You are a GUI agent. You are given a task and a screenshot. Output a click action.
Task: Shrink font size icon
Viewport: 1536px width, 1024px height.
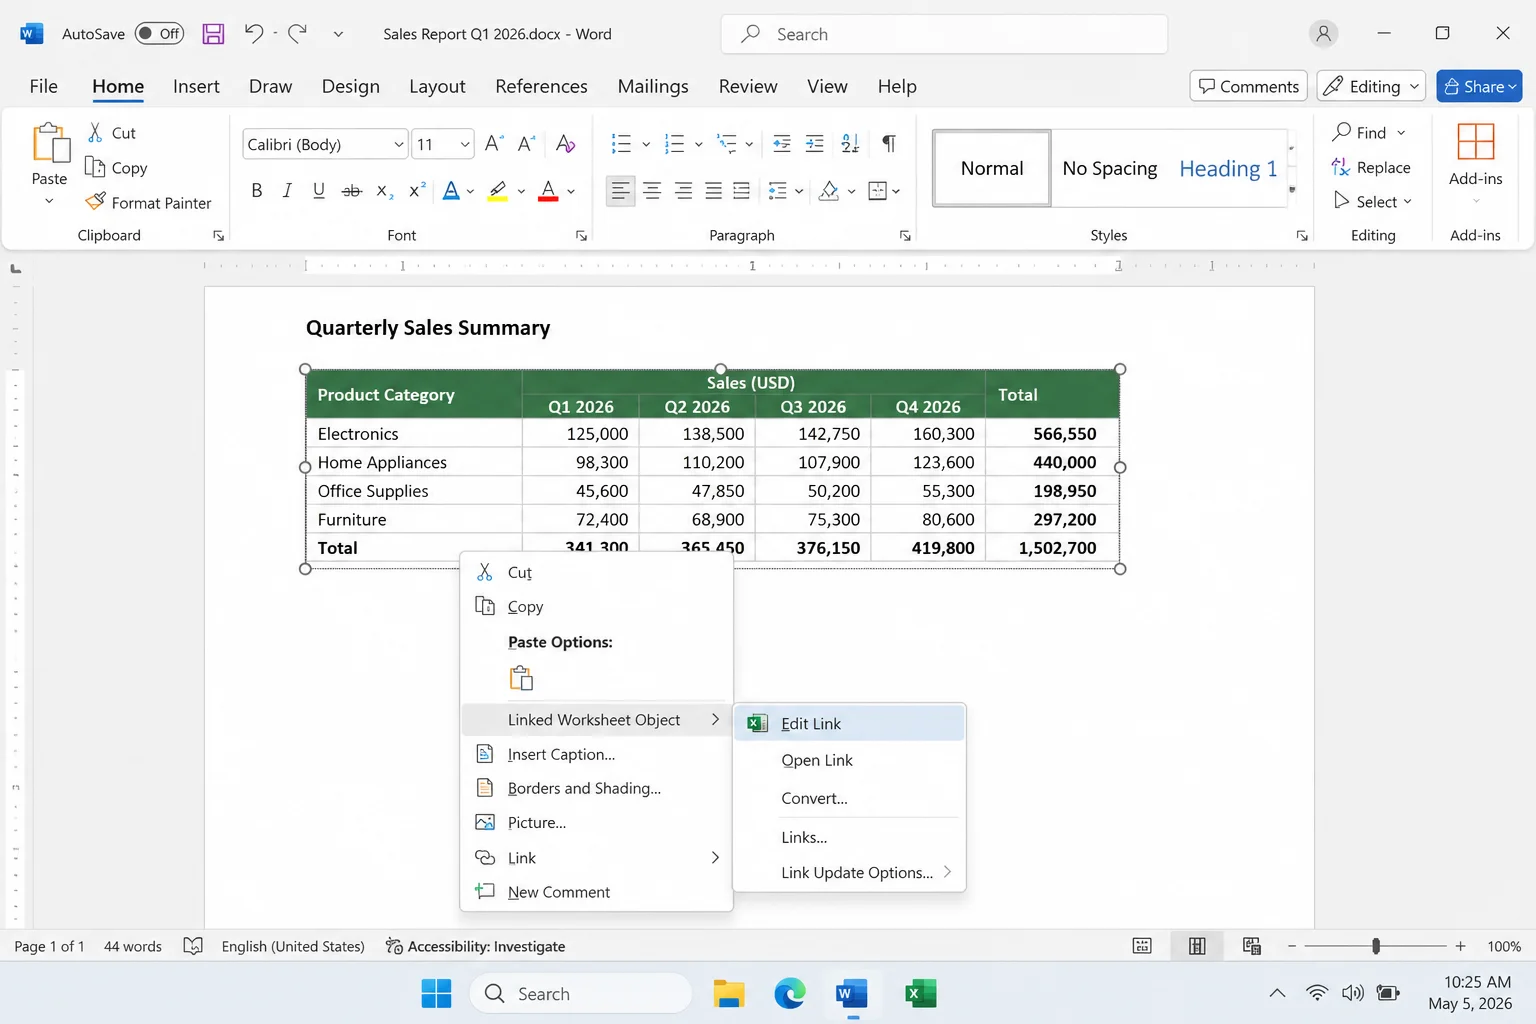(526, 144)
